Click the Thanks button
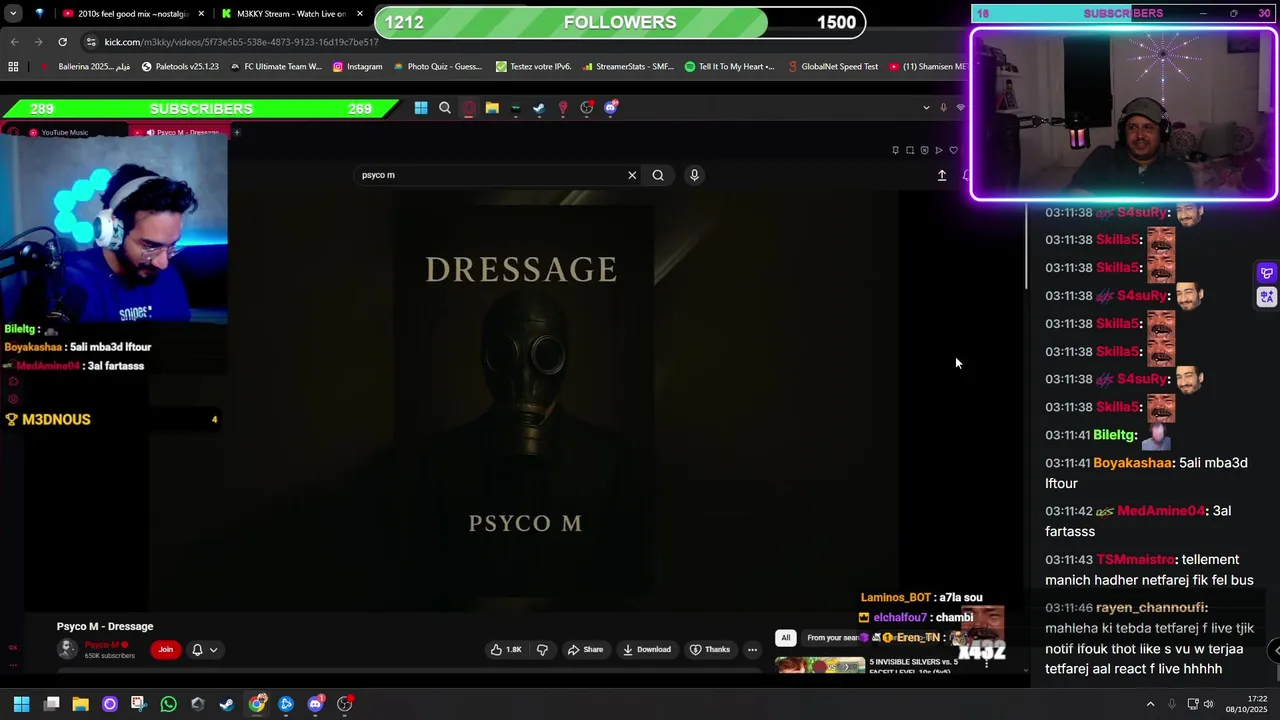The height and width of the screenshot is (720, 1280). pos(710,649)
